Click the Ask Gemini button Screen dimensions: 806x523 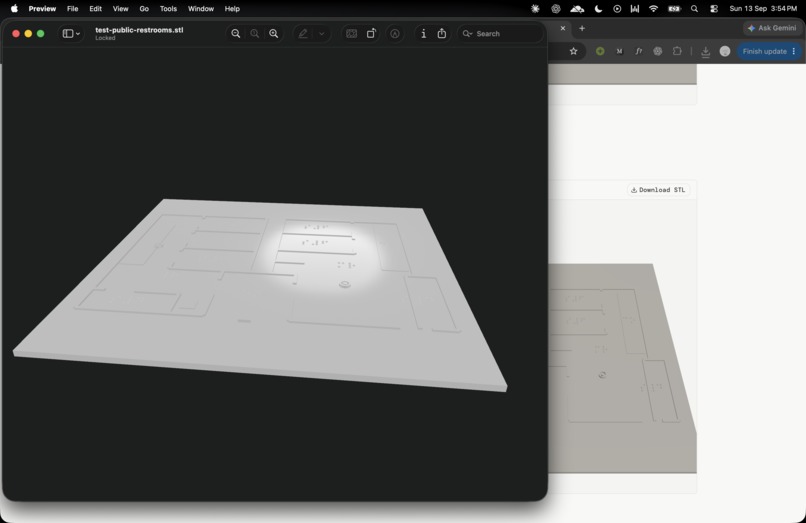[773, 28]
